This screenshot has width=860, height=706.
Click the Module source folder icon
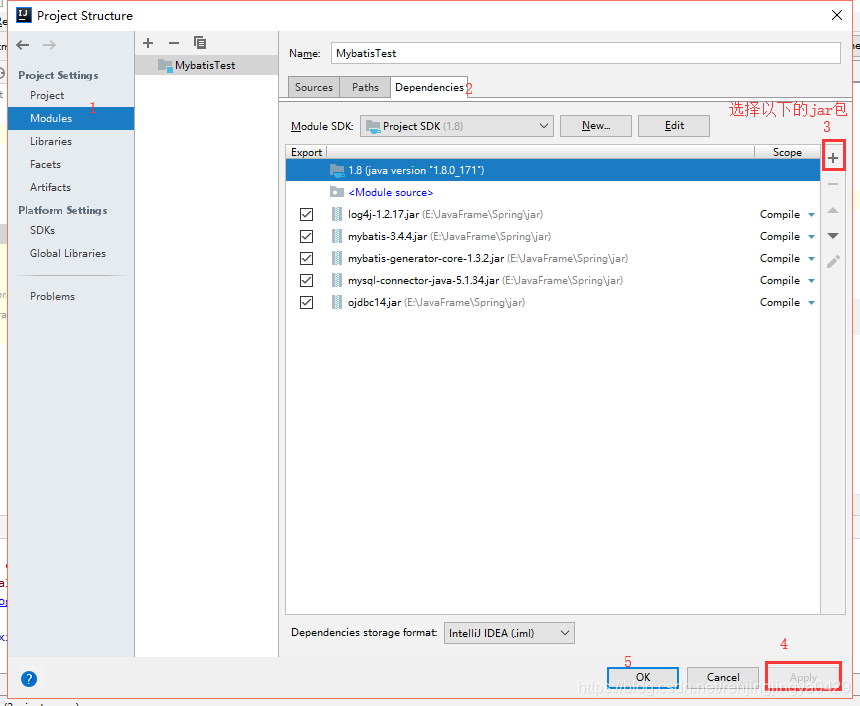point(337,192)
